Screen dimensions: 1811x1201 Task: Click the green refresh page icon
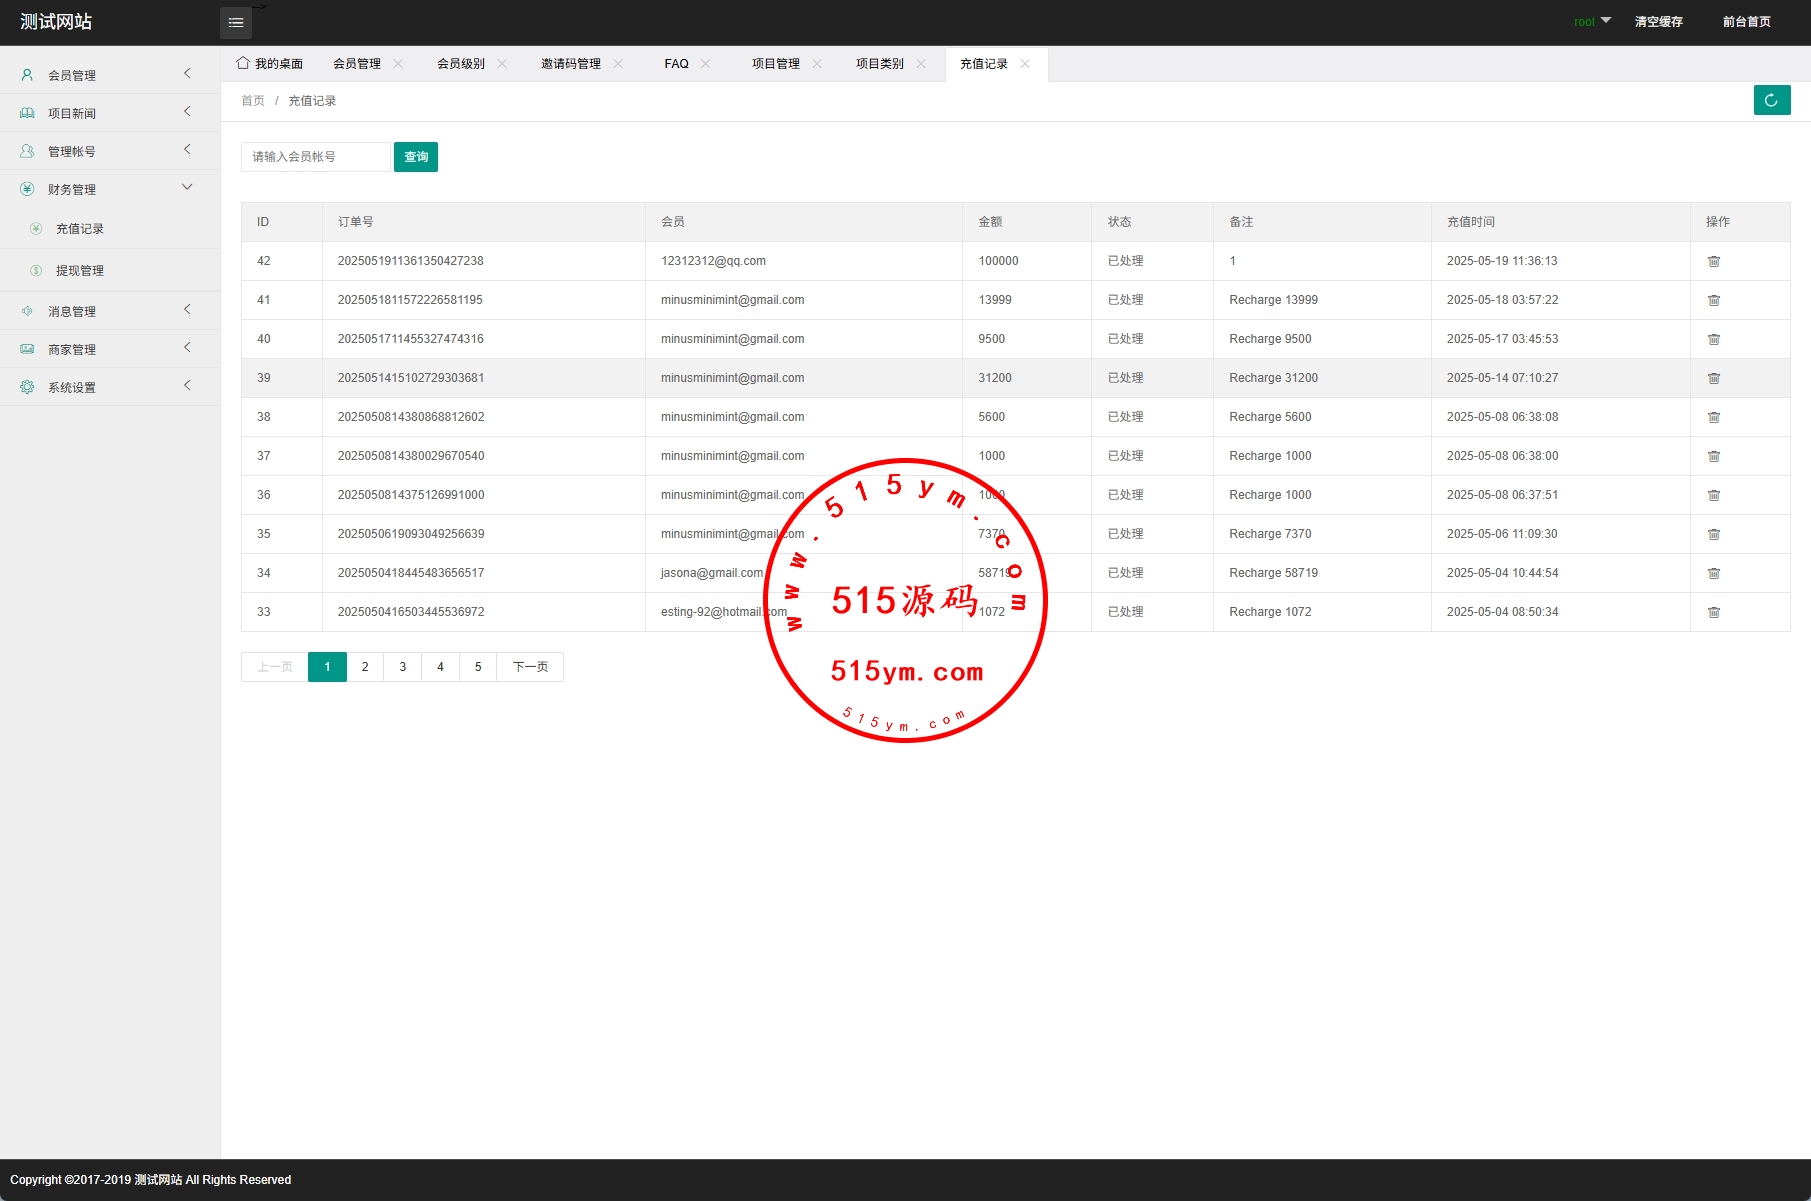1771,100
